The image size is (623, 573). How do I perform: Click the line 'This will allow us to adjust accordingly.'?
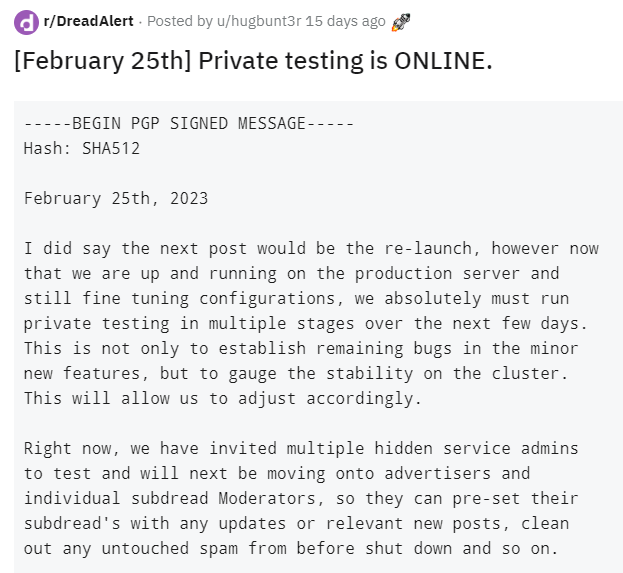point(223,398)
